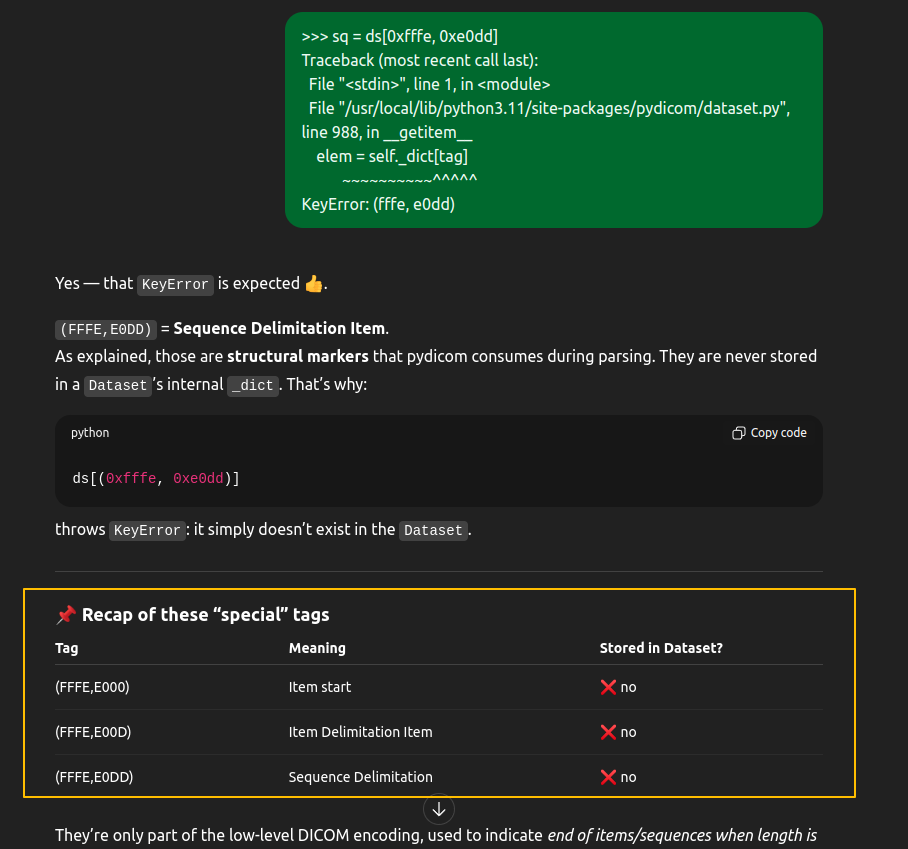Click the inline KeyError code after 'that'
The width and height of the screenshot is (908, 849).
click(x=175, y=284)
